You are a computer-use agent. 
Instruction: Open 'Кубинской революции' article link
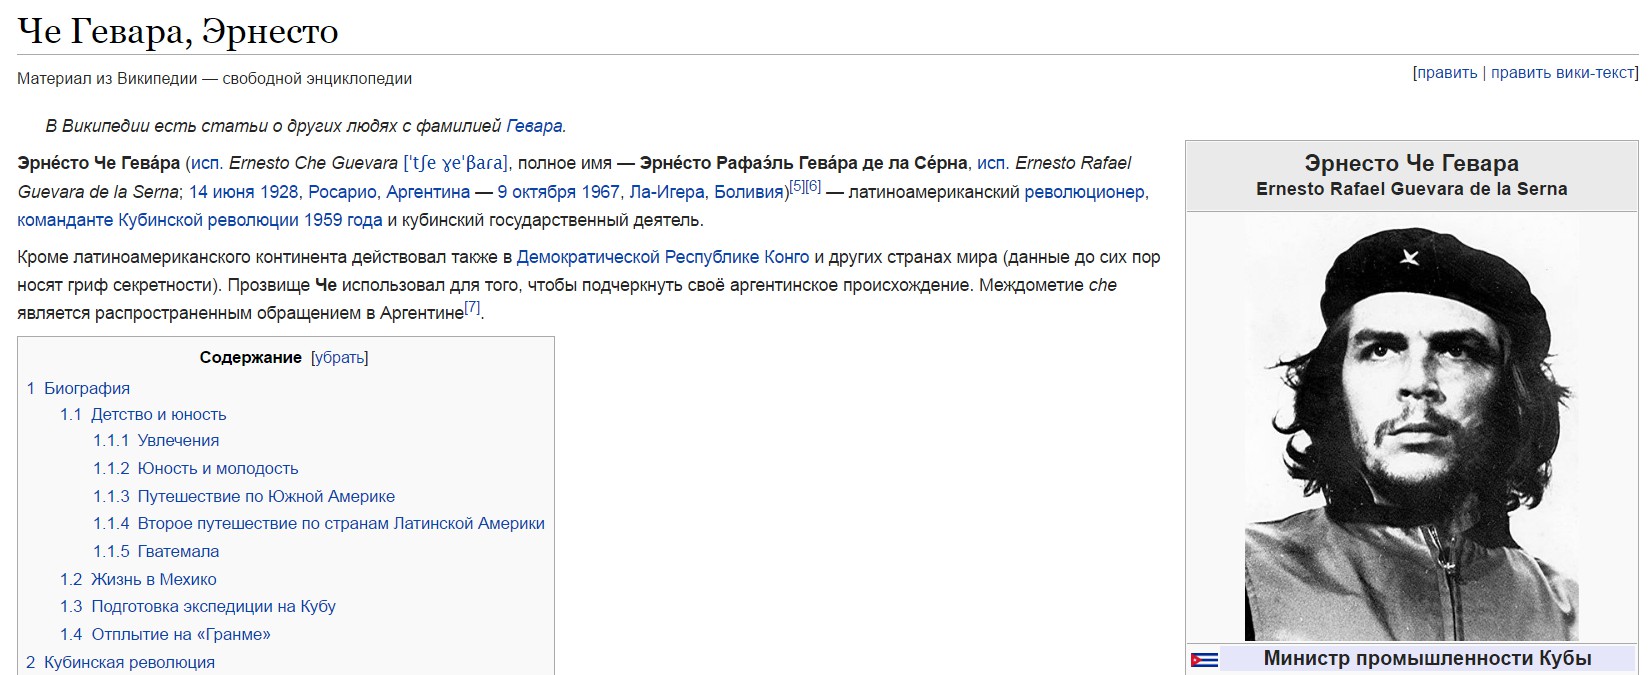pos(208,220)
